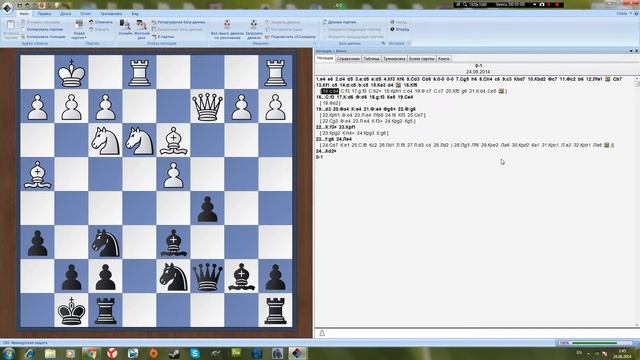Image resolution: width=640 pixels, height=360 pixels.
Task: Adjust the zoom slider in the status bar
Action: coord(596,343)
